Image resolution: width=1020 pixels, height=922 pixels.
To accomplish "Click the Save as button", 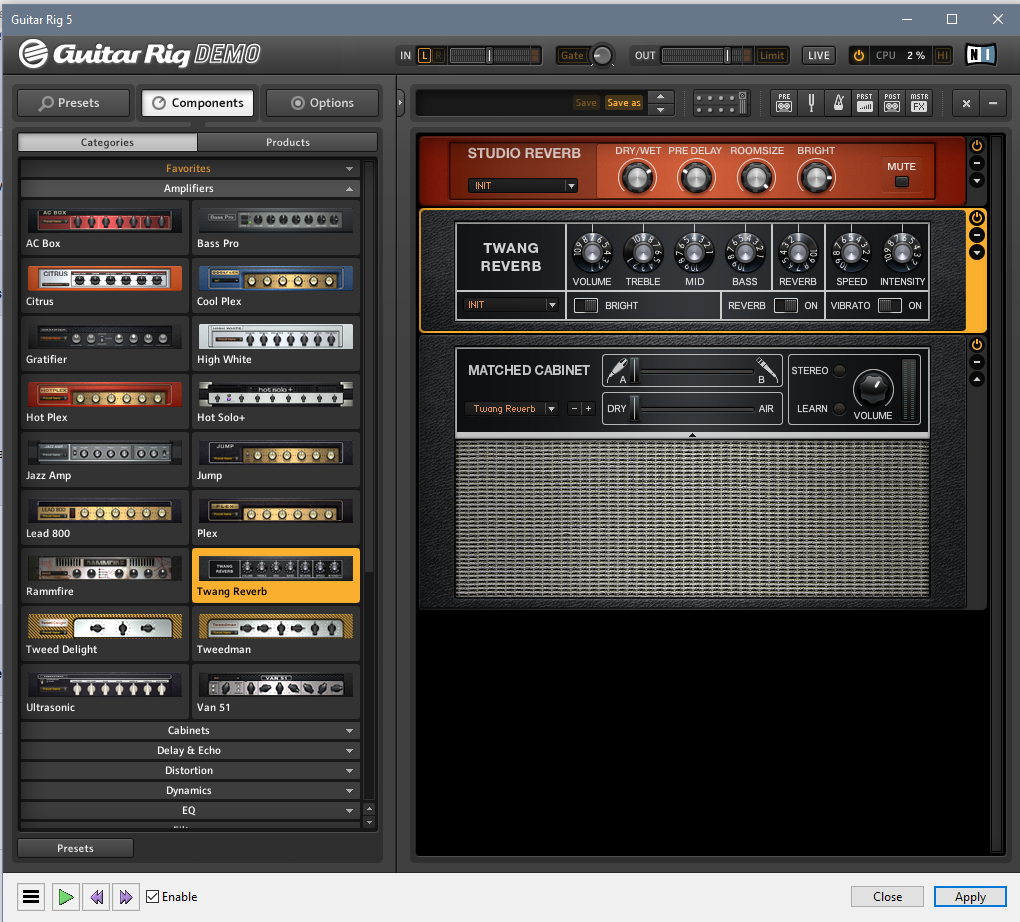I will tap(623, 103).
